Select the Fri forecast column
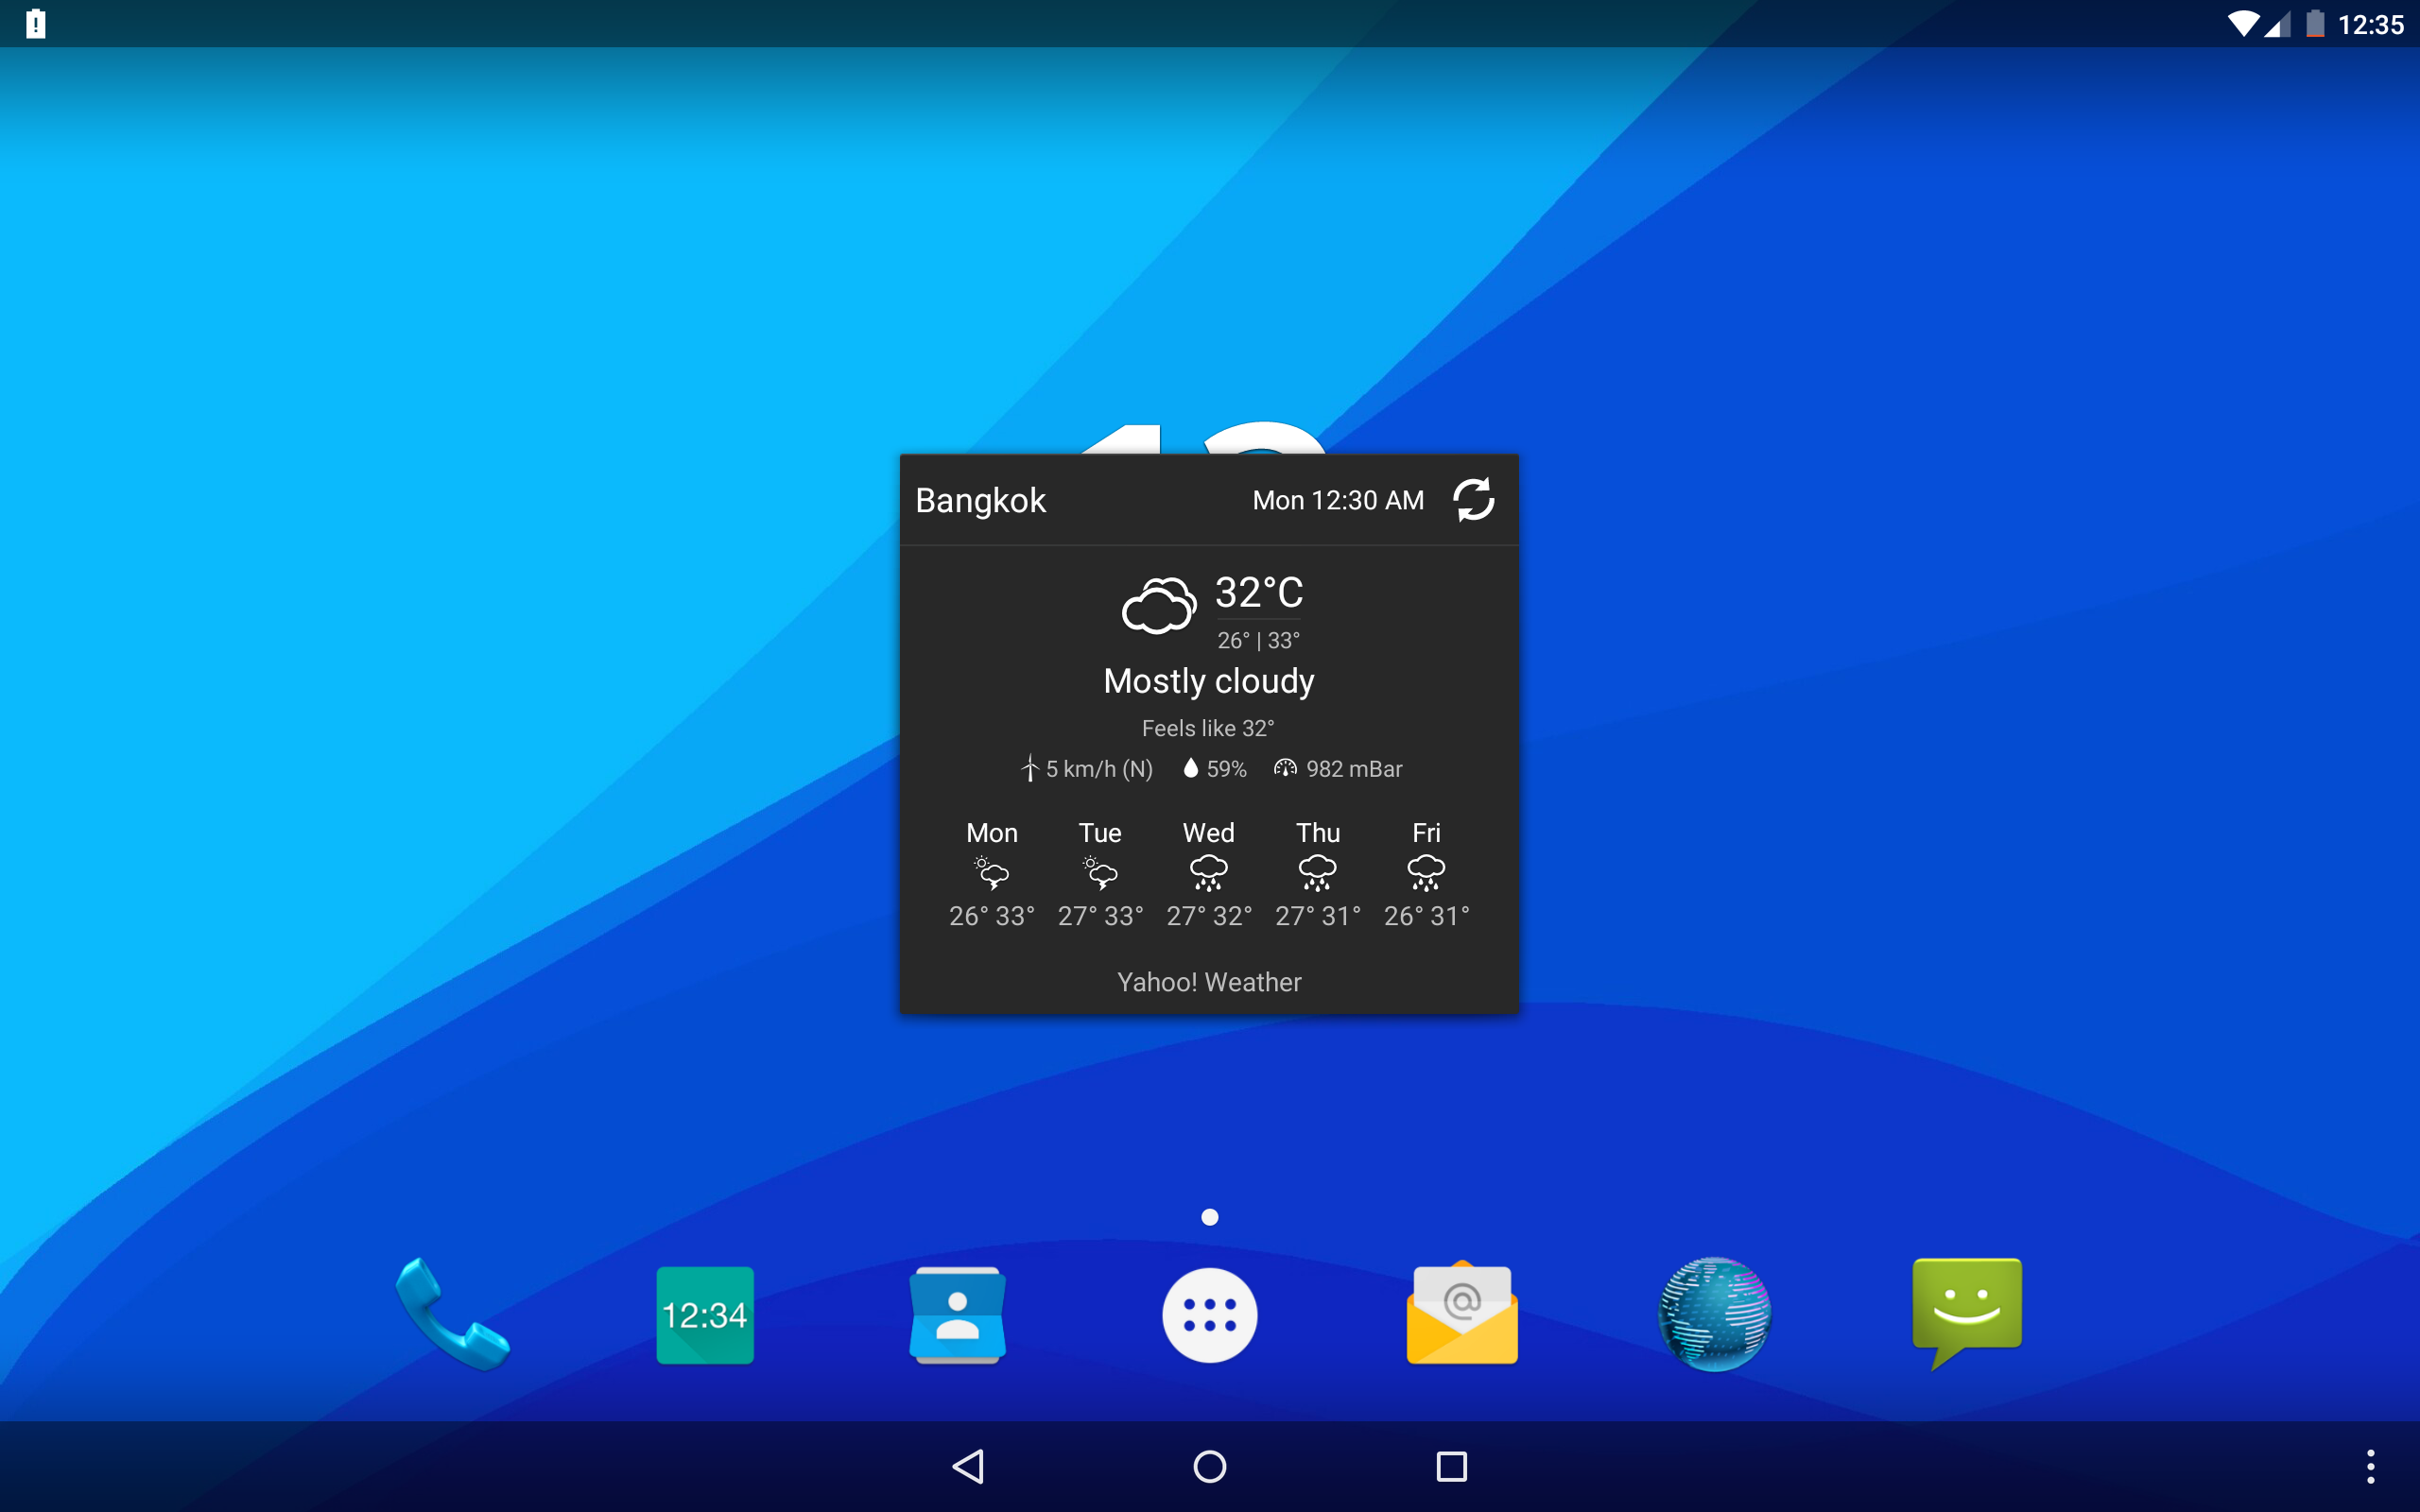Viewport: 2420px width, 1512px height. tap(1426, 873)
